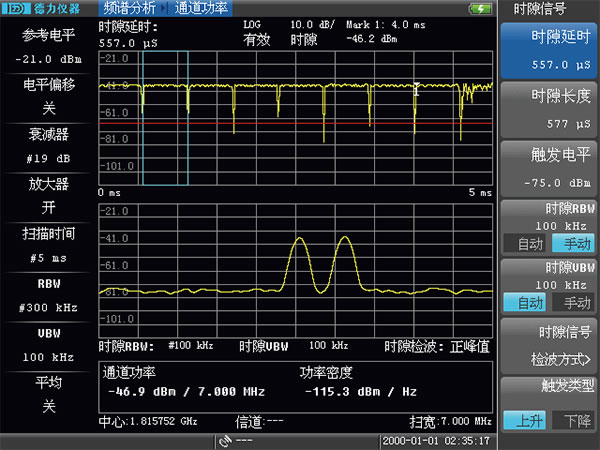Open the 衰减器 #19 dB setting

[x=47, y=146]
